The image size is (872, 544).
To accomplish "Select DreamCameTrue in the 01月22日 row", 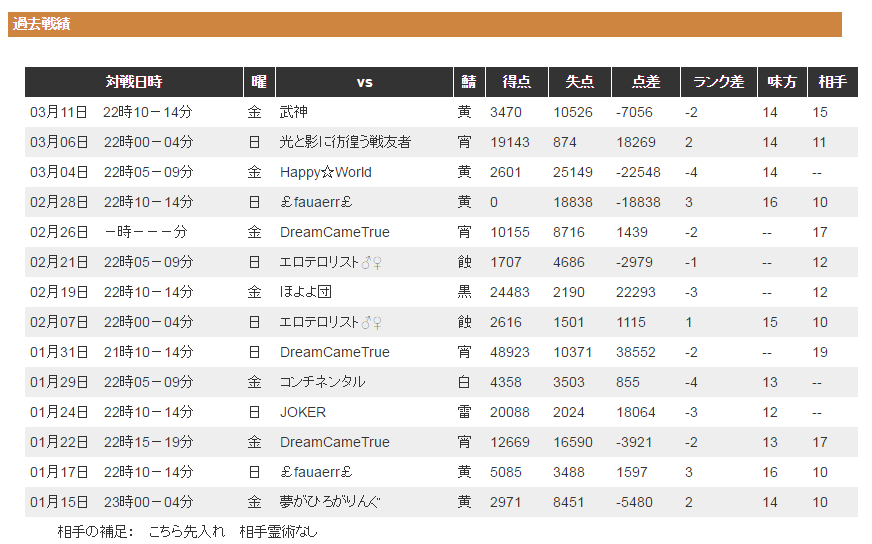I will pos(335,442).
